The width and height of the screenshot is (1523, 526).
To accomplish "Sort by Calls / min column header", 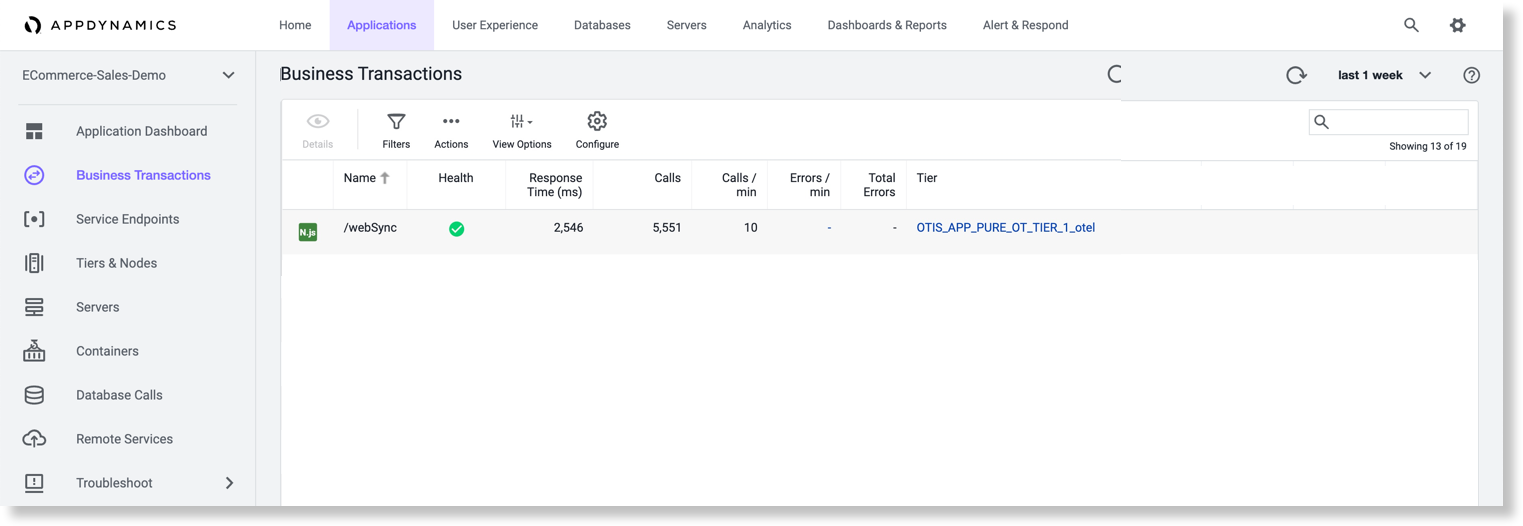I will (738, 185).
